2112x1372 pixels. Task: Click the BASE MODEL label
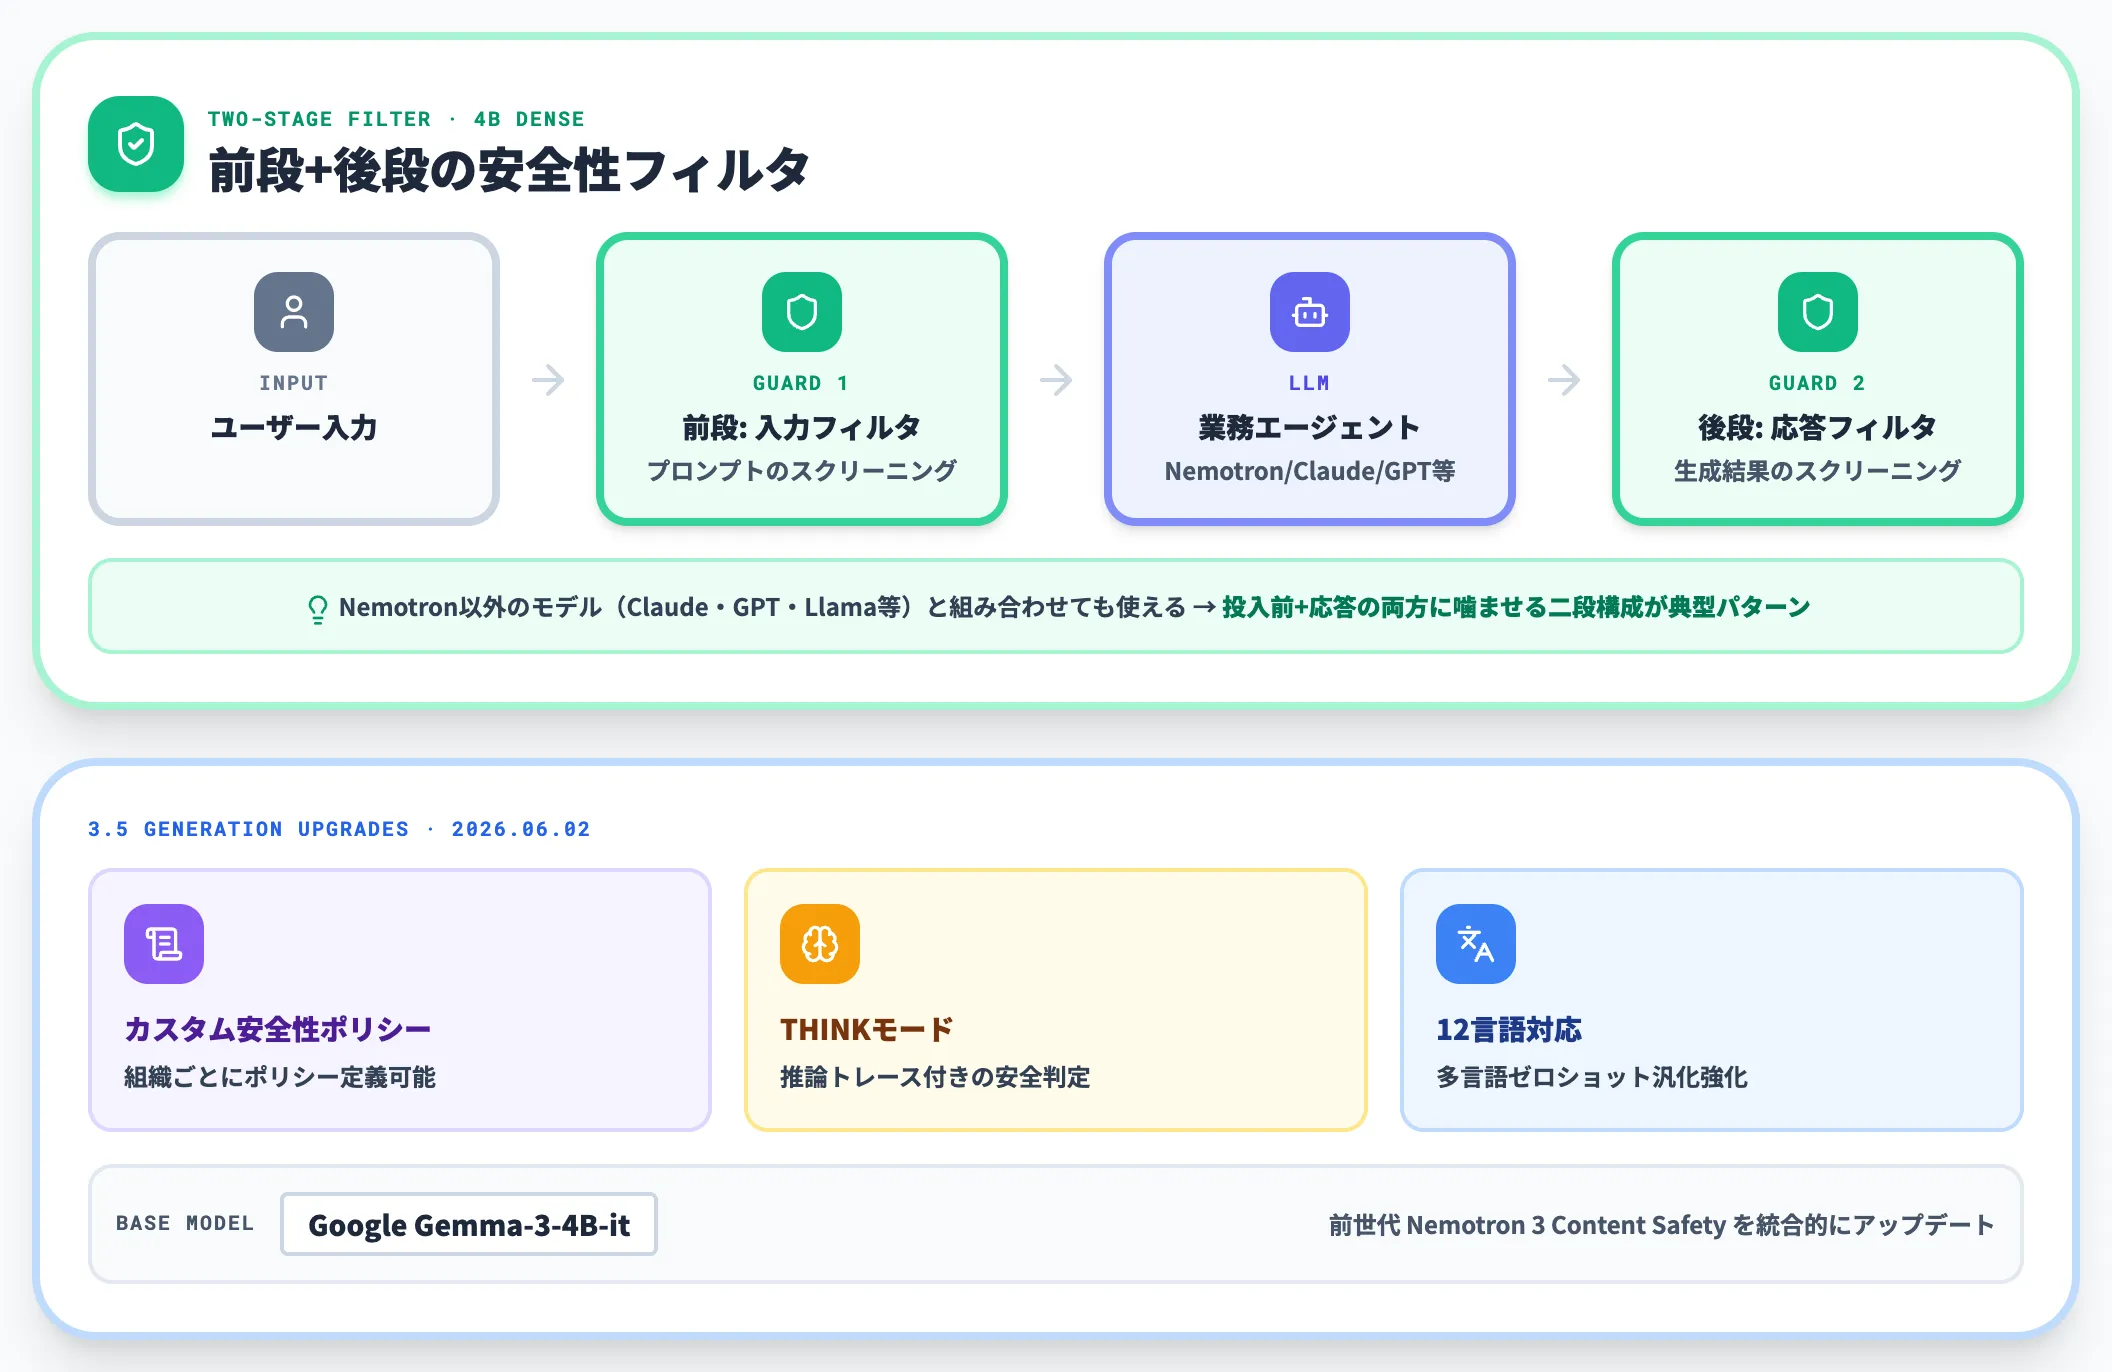click(185, 1223)
